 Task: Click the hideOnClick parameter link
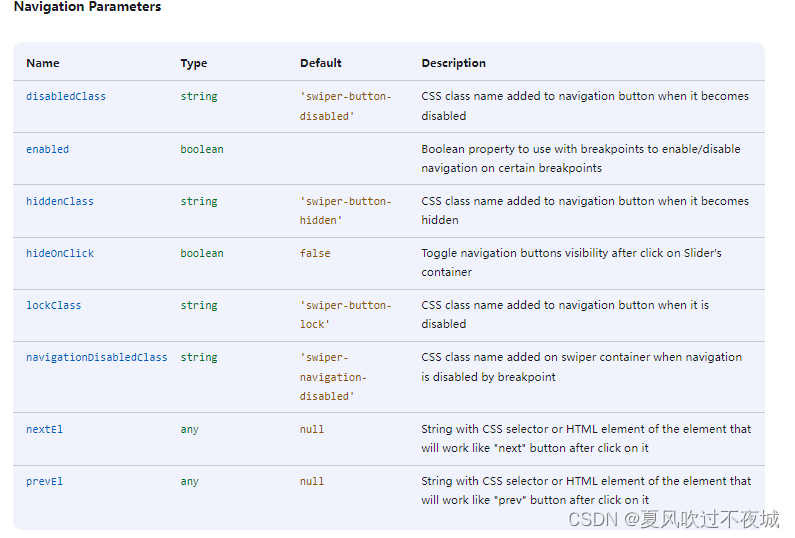point(60,254)
